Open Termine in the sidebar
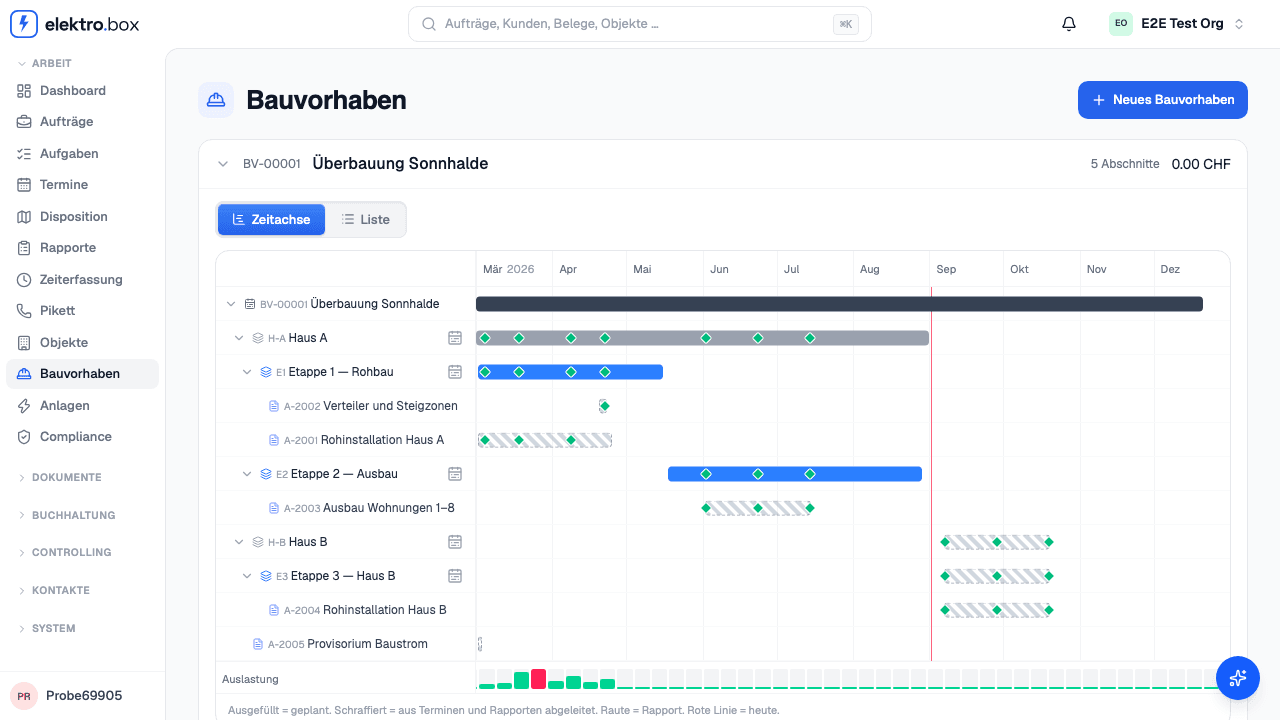Screen dimensions: 1280x720 coord(82,185)
